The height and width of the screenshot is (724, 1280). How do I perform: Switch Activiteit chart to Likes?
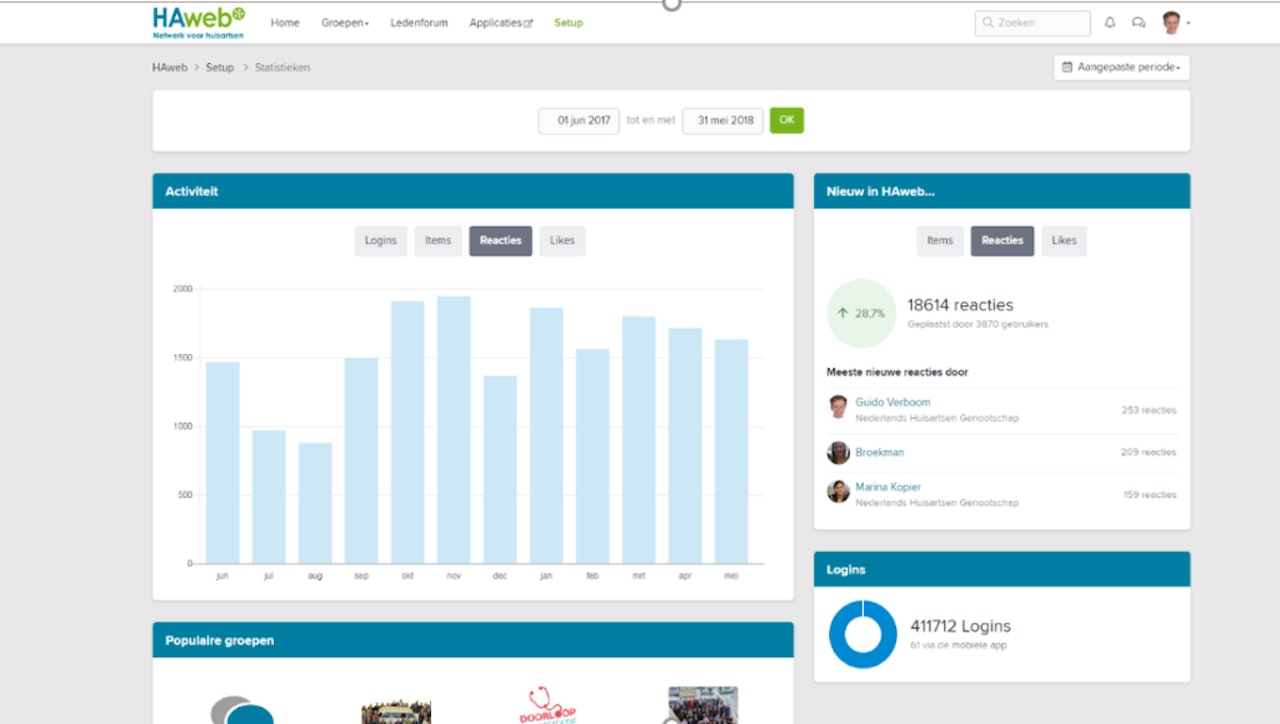click(562, 241)
